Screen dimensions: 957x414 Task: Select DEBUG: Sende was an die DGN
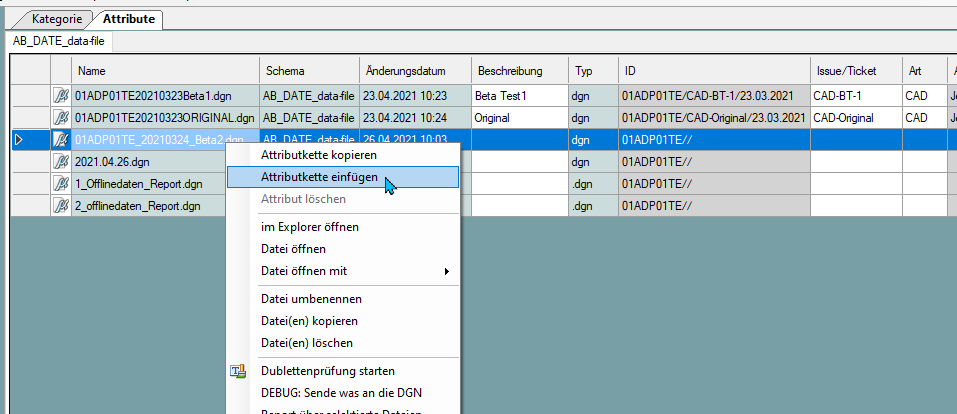(342, 393)
